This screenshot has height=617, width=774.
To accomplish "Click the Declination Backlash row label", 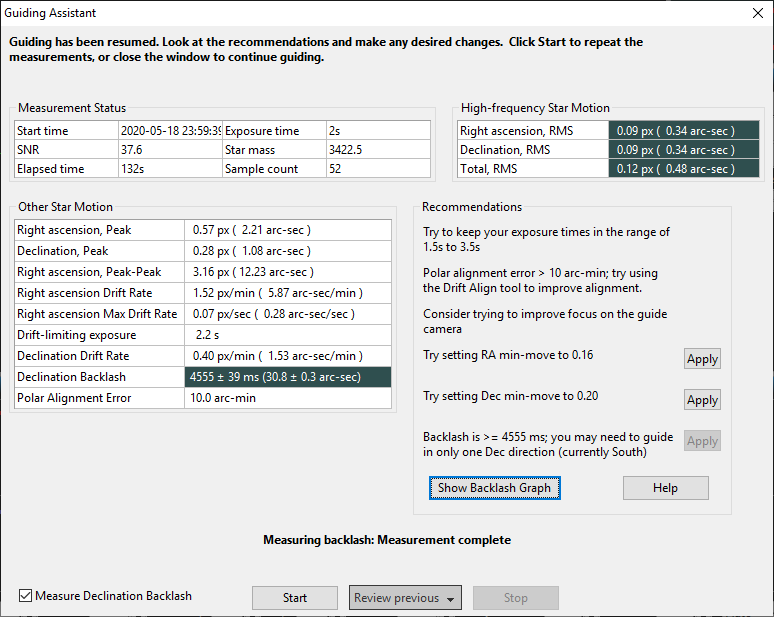I will [x=100, y=377].
